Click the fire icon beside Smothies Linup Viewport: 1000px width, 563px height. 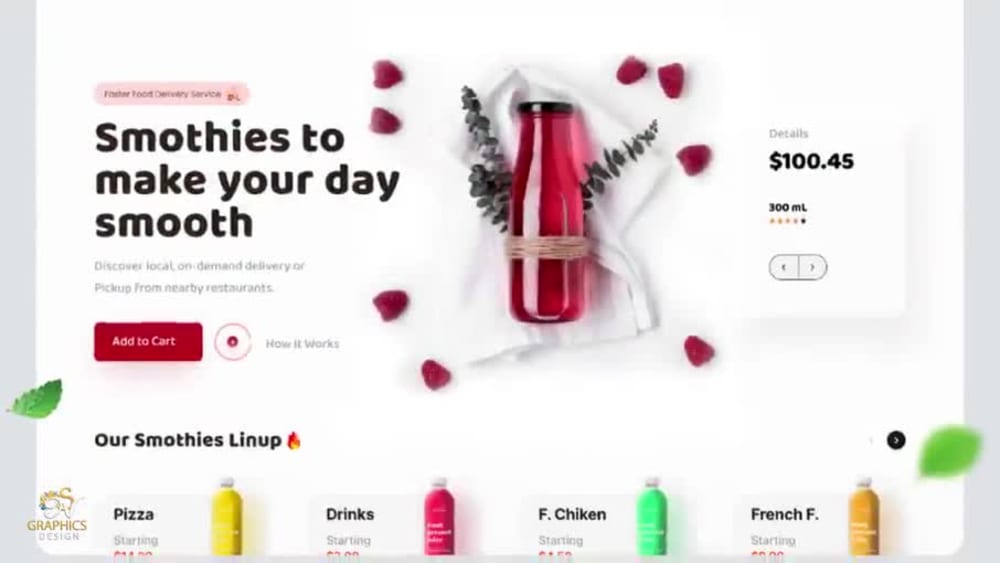pos(294,440)
